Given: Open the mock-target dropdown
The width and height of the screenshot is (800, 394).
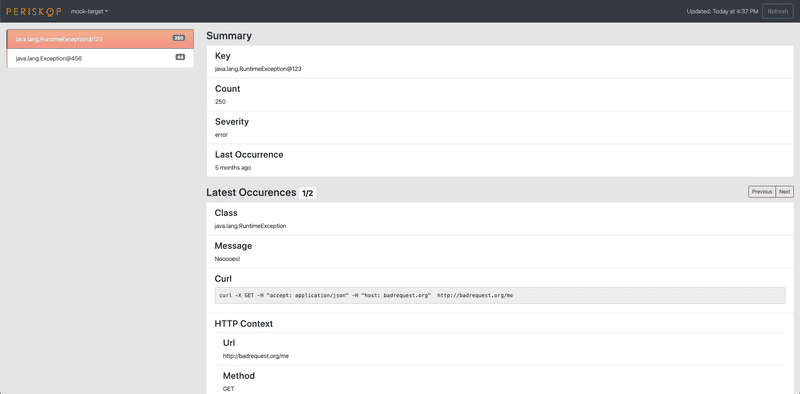Looking at the screenshot, I should click(89, 11).
